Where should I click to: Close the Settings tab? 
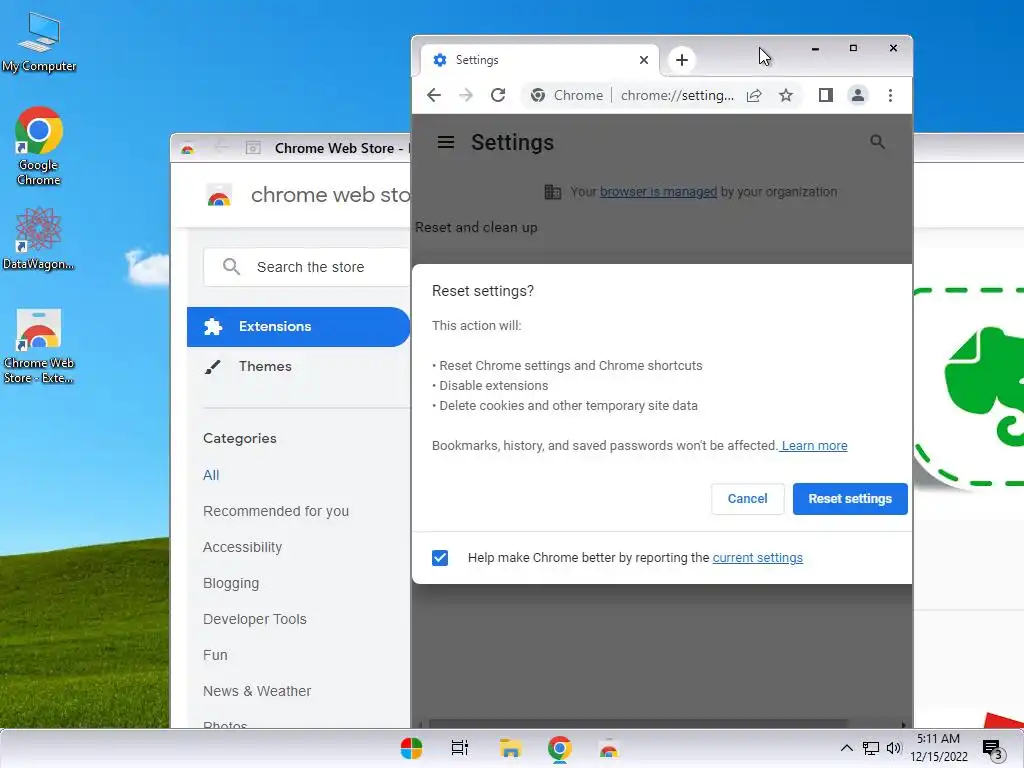644,60
